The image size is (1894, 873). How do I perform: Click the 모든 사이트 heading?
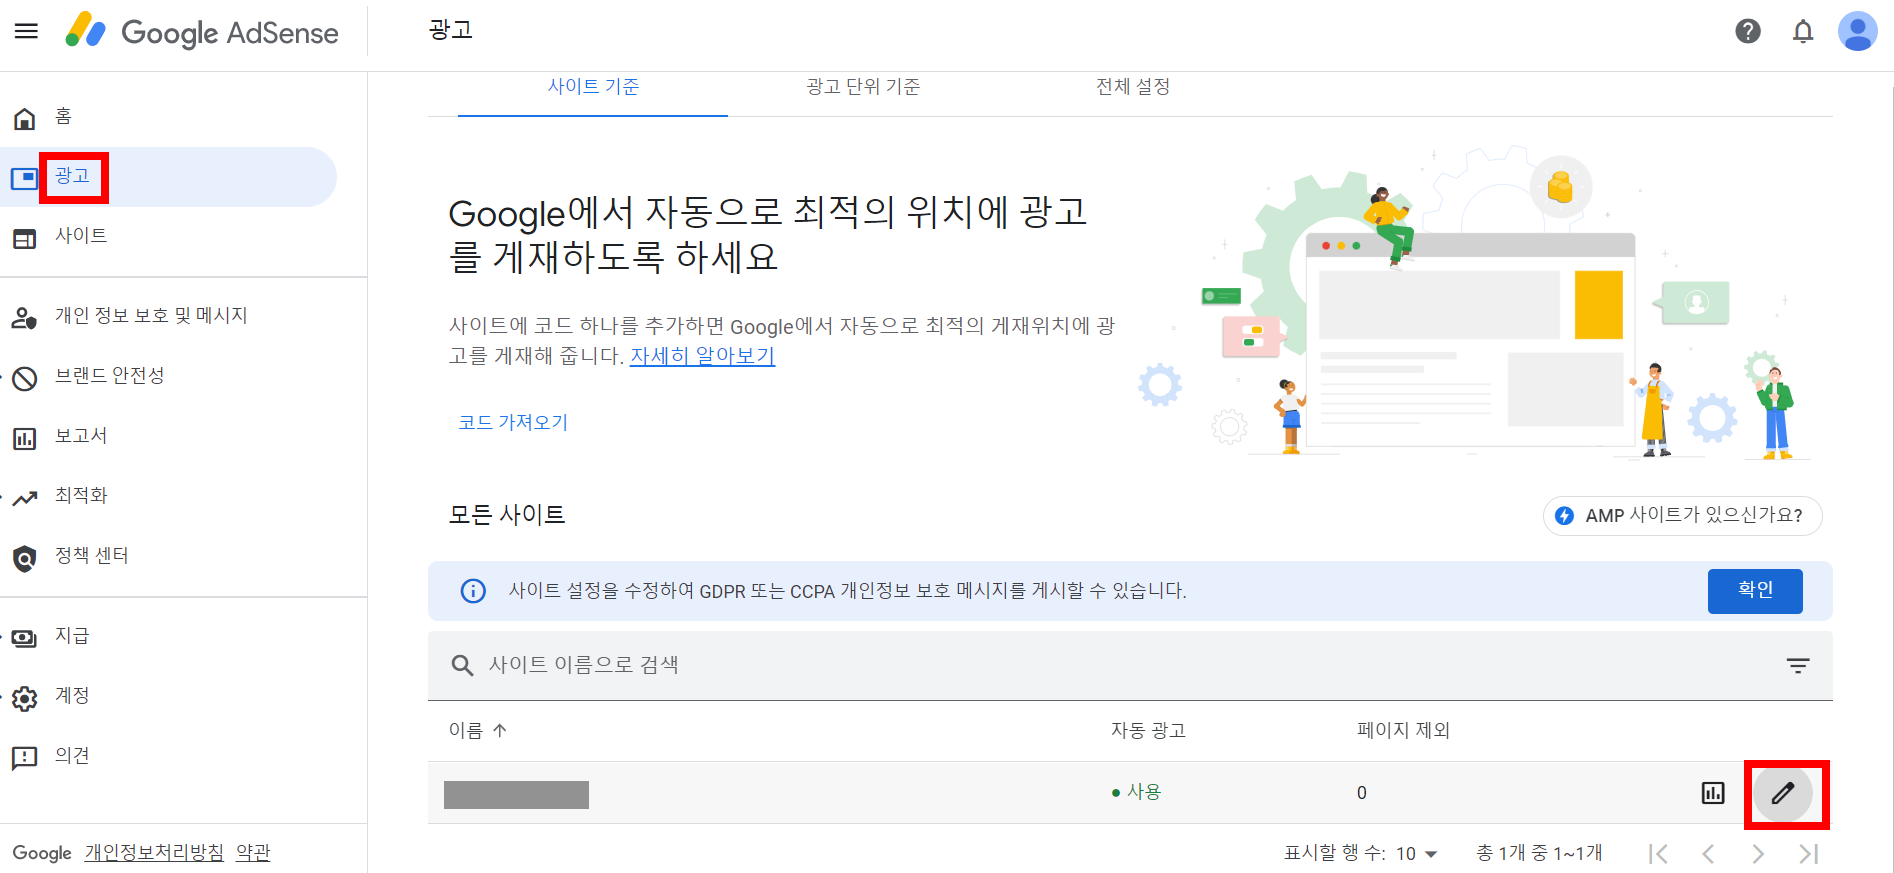tap(507, 515)
